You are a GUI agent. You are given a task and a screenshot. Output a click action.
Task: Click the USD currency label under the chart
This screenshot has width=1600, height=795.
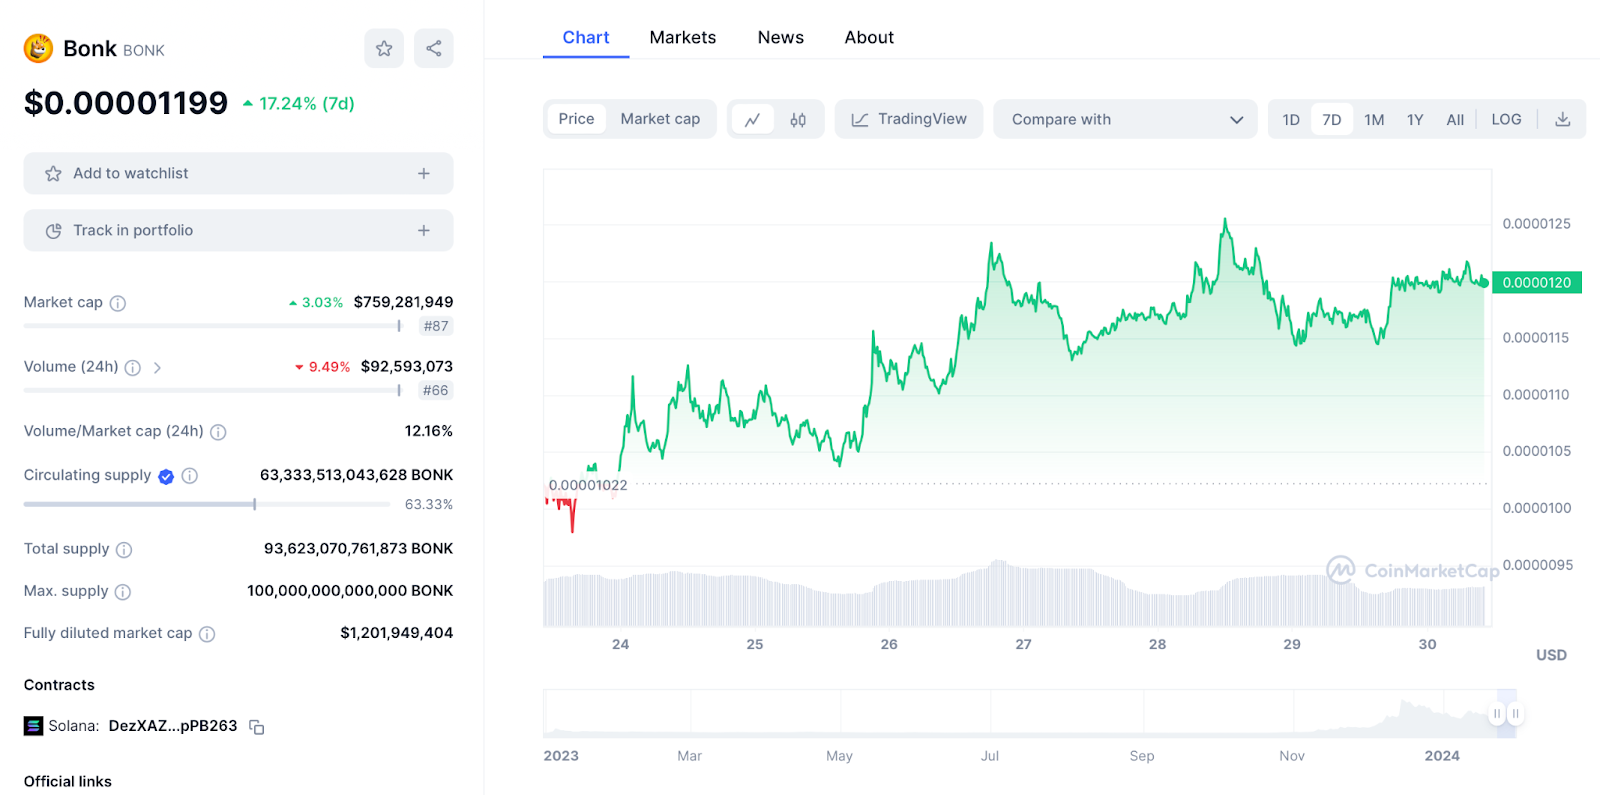click(x=1551, y=655)
